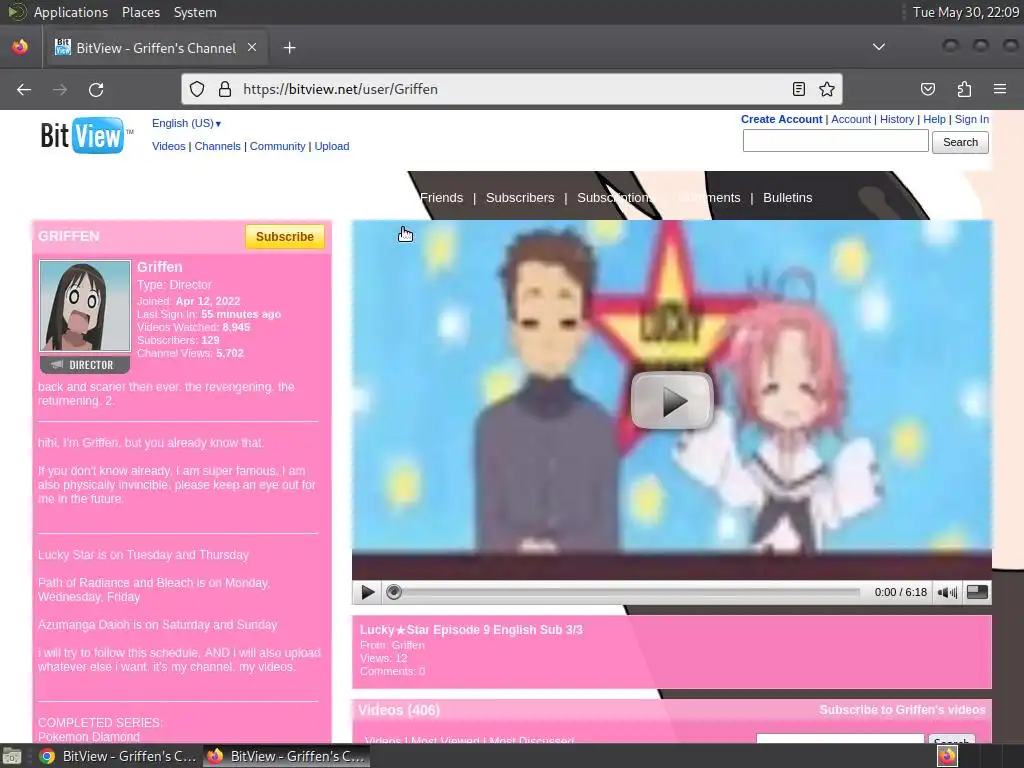
Task: Switch to the Firefox BitView taskbar window
Action: coord(285,756)
